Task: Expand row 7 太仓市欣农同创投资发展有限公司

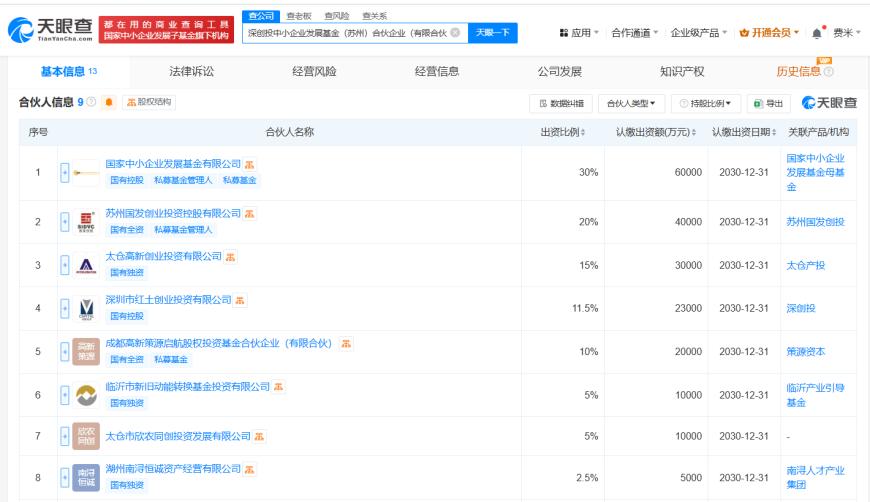Action: tap(65, 436)
